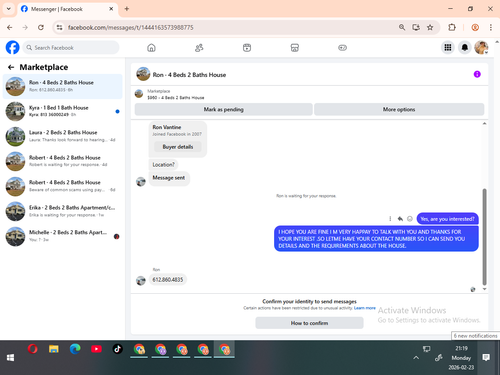
Task: Click the How to confirm button
Action: (309, 323)
